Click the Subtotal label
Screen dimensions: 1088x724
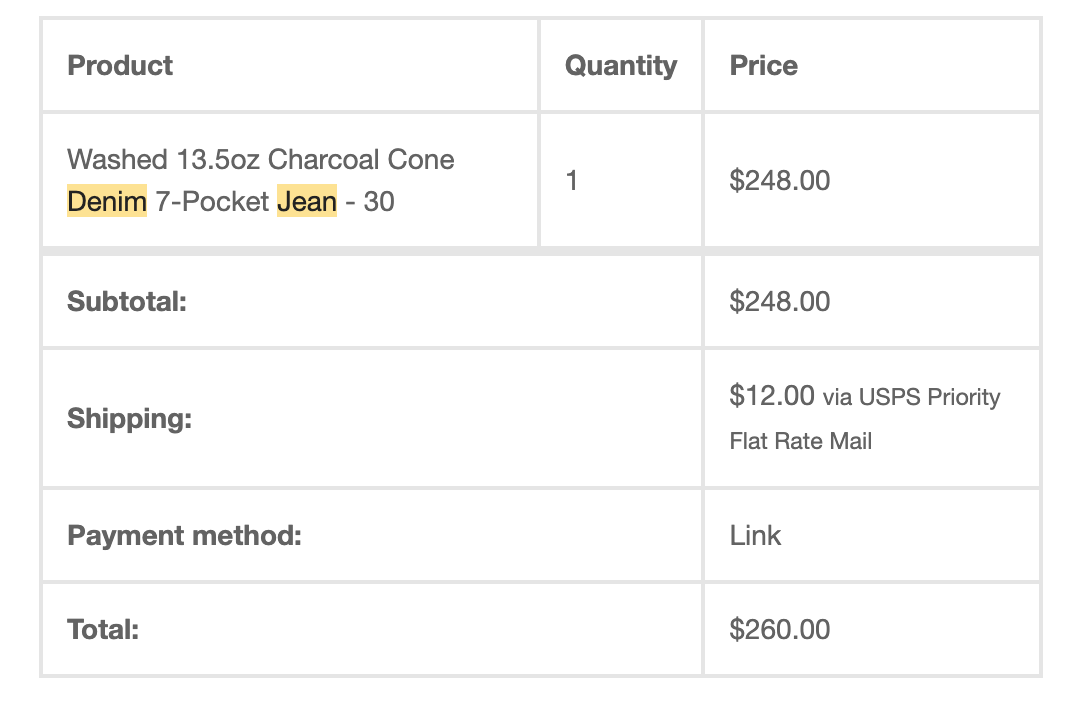coord(127,302)
